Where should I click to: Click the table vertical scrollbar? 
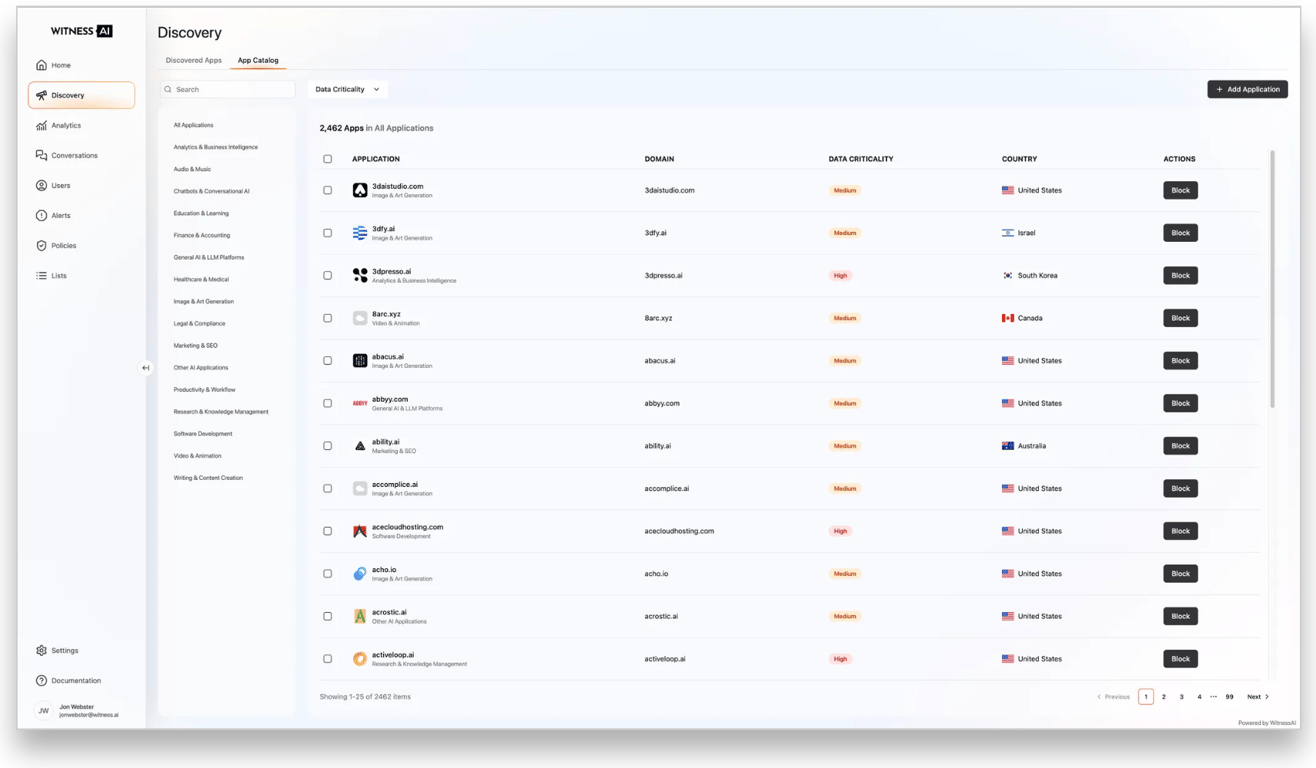(1272, 279)
